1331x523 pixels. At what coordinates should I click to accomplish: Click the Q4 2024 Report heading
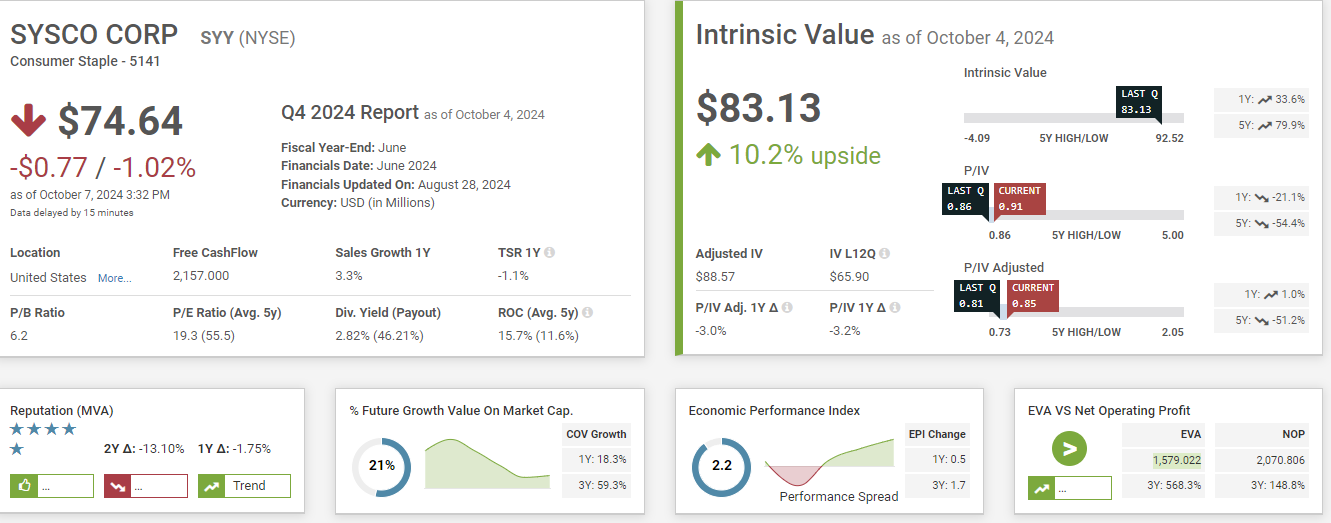coord(350,112)
